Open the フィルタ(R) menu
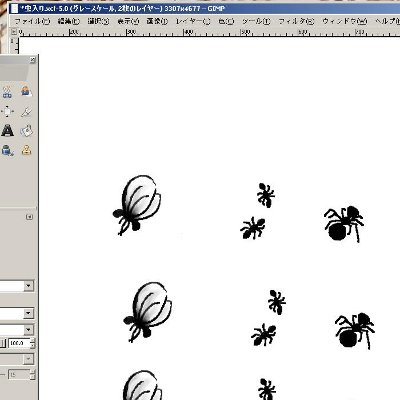The height and width of the screenshot is (400, 400). point(296,21)
